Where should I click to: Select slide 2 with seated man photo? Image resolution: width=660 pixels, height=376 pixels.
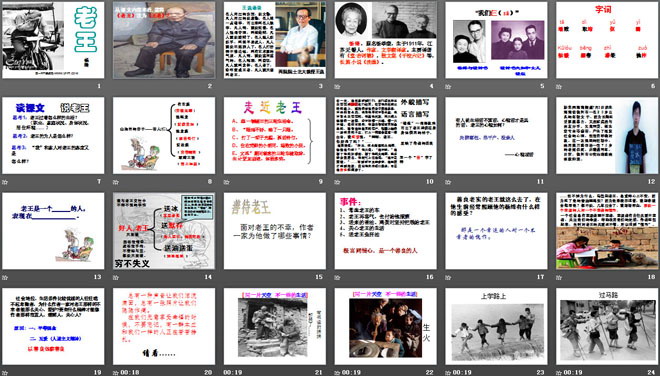[164, 40]
